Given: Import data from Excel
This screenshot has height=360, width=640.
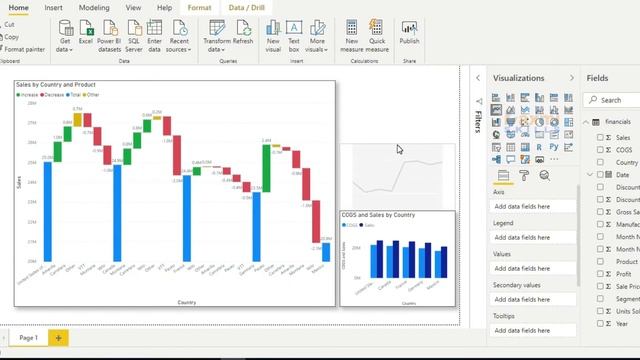Looking at the screenshot, I should [86, 32].
